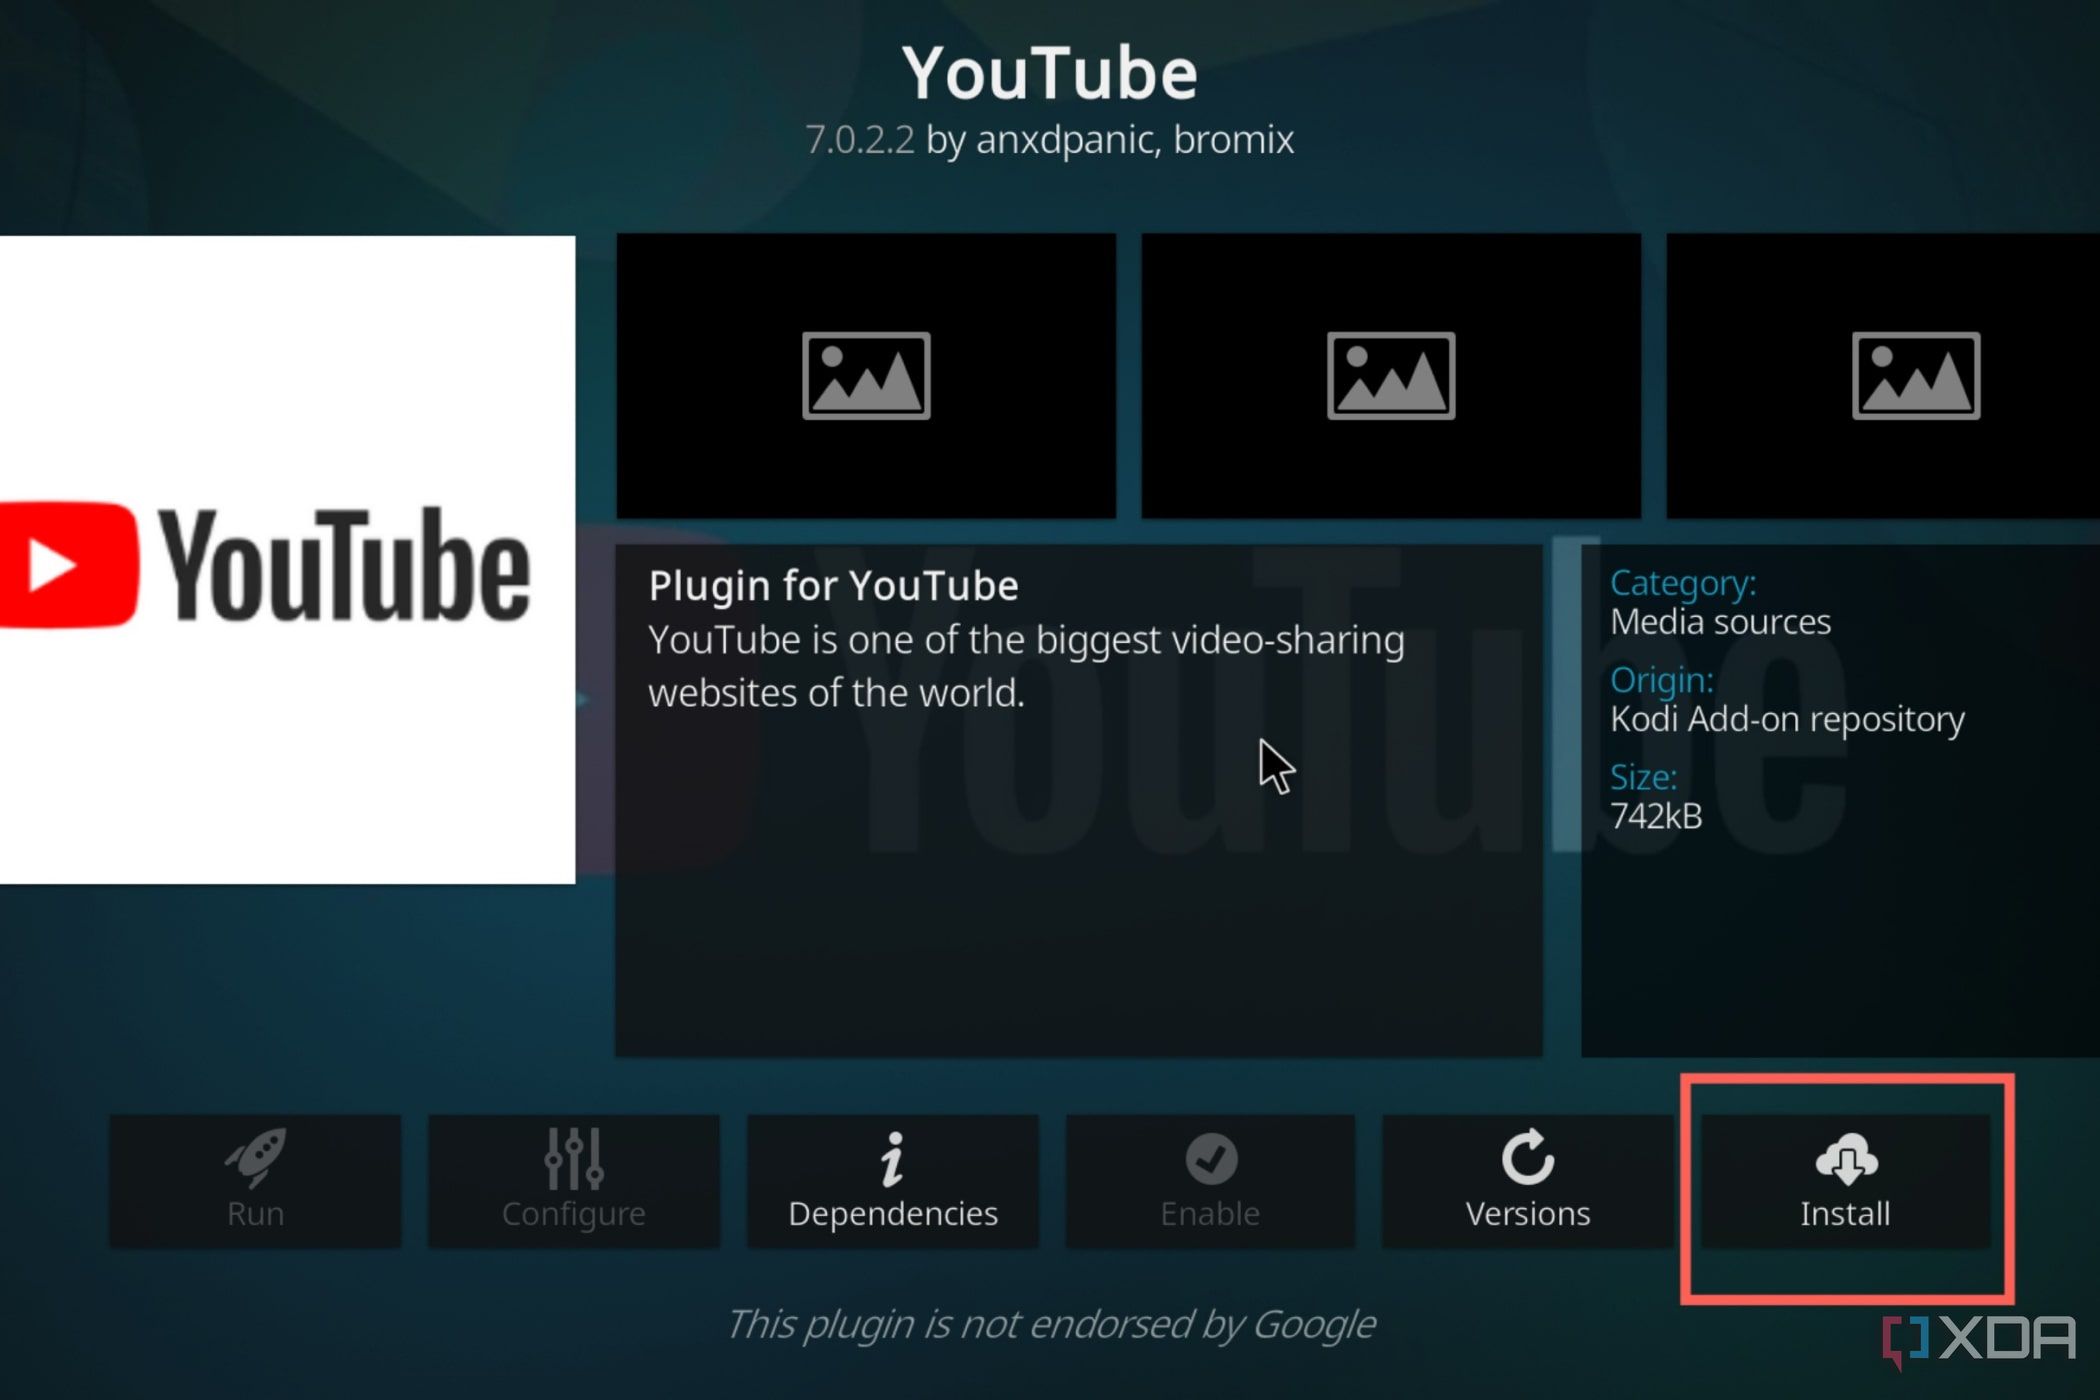Click the Configure button
Screen dimensions: 2100x1400
point(574,1182)
